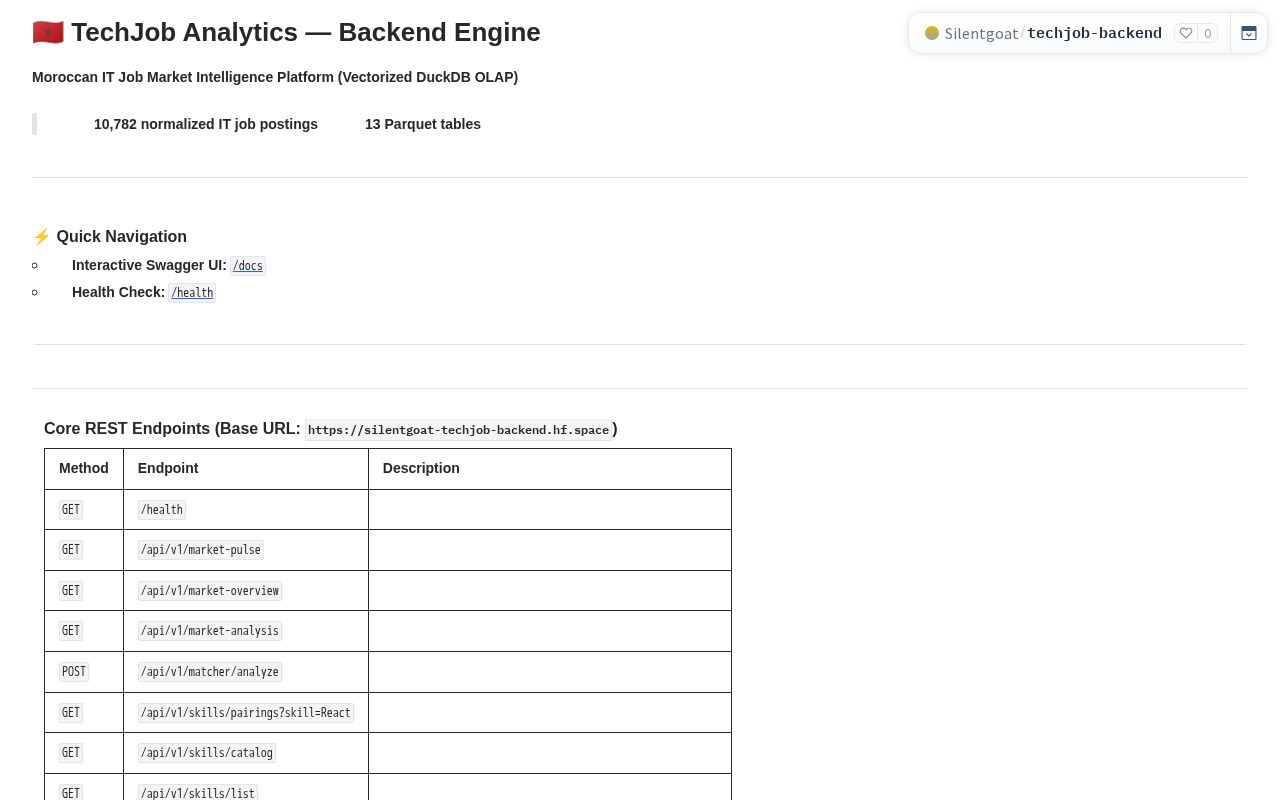The height and width of the screenshot is (800, 1280).
Task: Click the Moroccan IT Job Market subtitle
Action: pyautogui.click(x=275, y=77)
